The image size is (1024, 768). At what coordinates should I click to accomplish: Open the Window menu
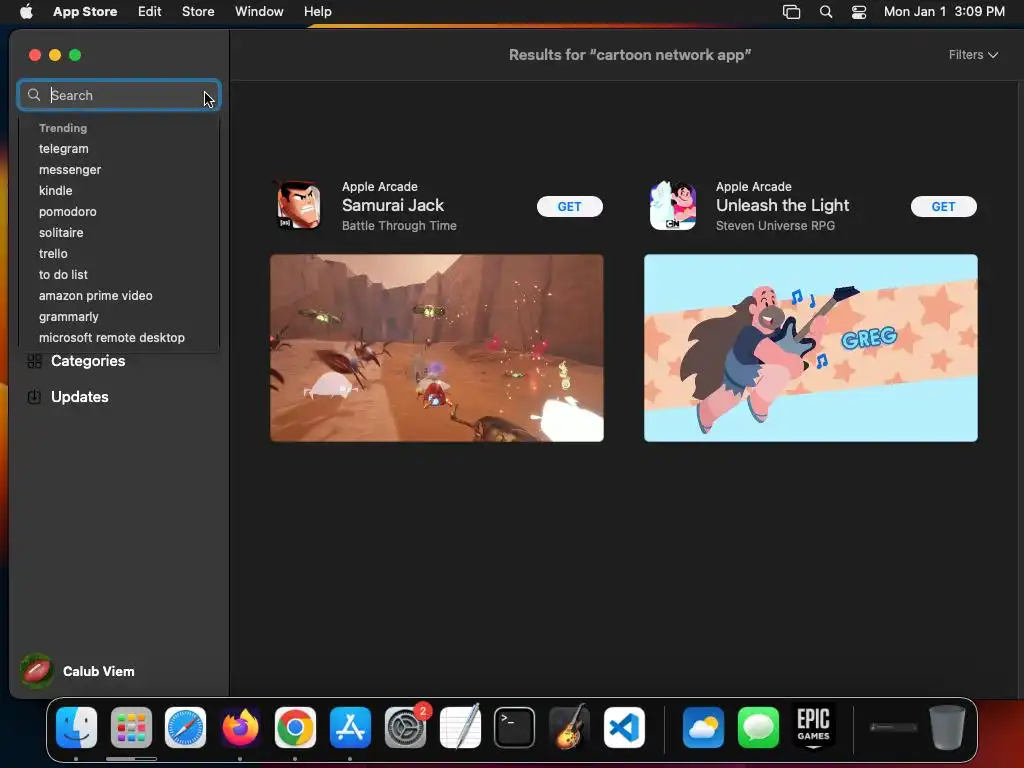(x=259, y=12)
